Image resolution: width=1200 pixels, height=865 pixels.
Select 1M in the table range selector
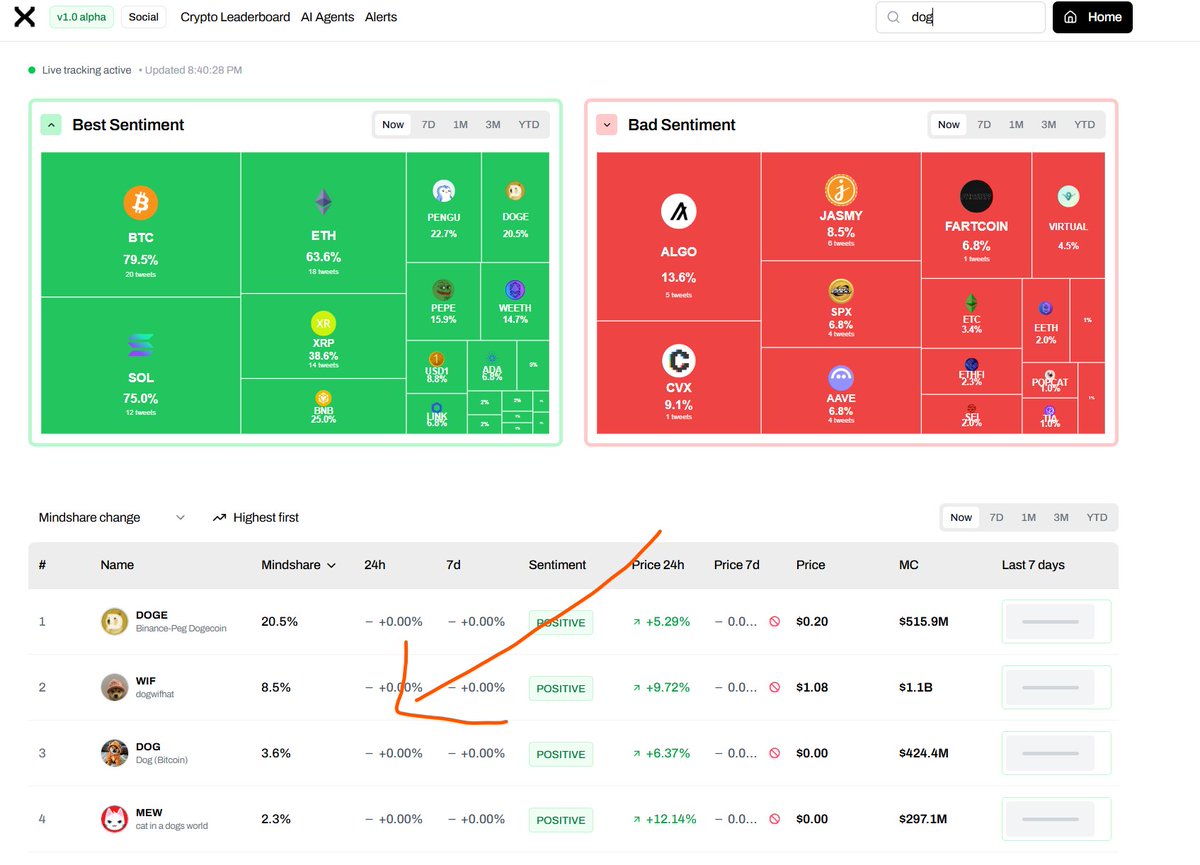point(1028,517)
